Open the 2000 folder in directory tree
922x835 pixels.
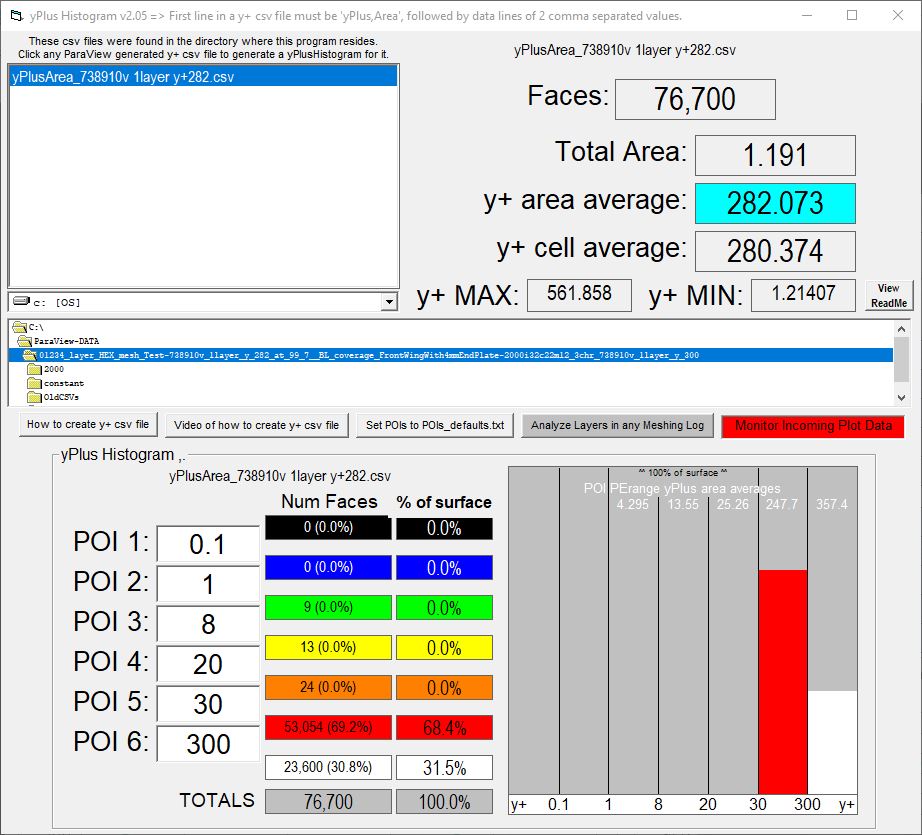(x=53, y=369)
